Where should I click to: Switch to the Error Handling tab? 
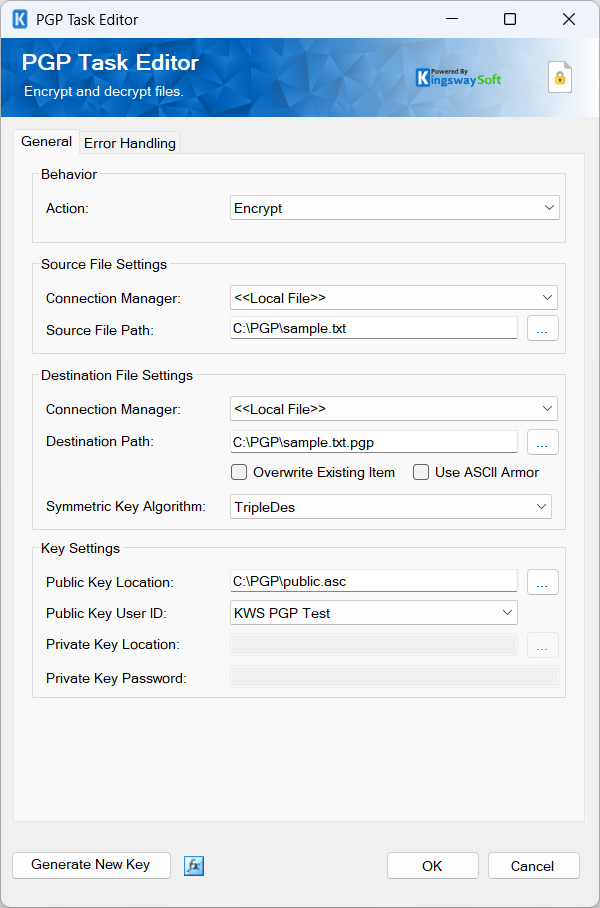click(130, 143)
